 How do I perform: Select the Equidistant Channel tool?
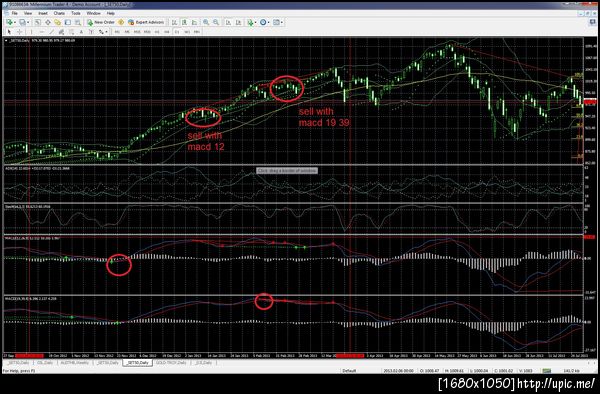(x=61, y=32)
